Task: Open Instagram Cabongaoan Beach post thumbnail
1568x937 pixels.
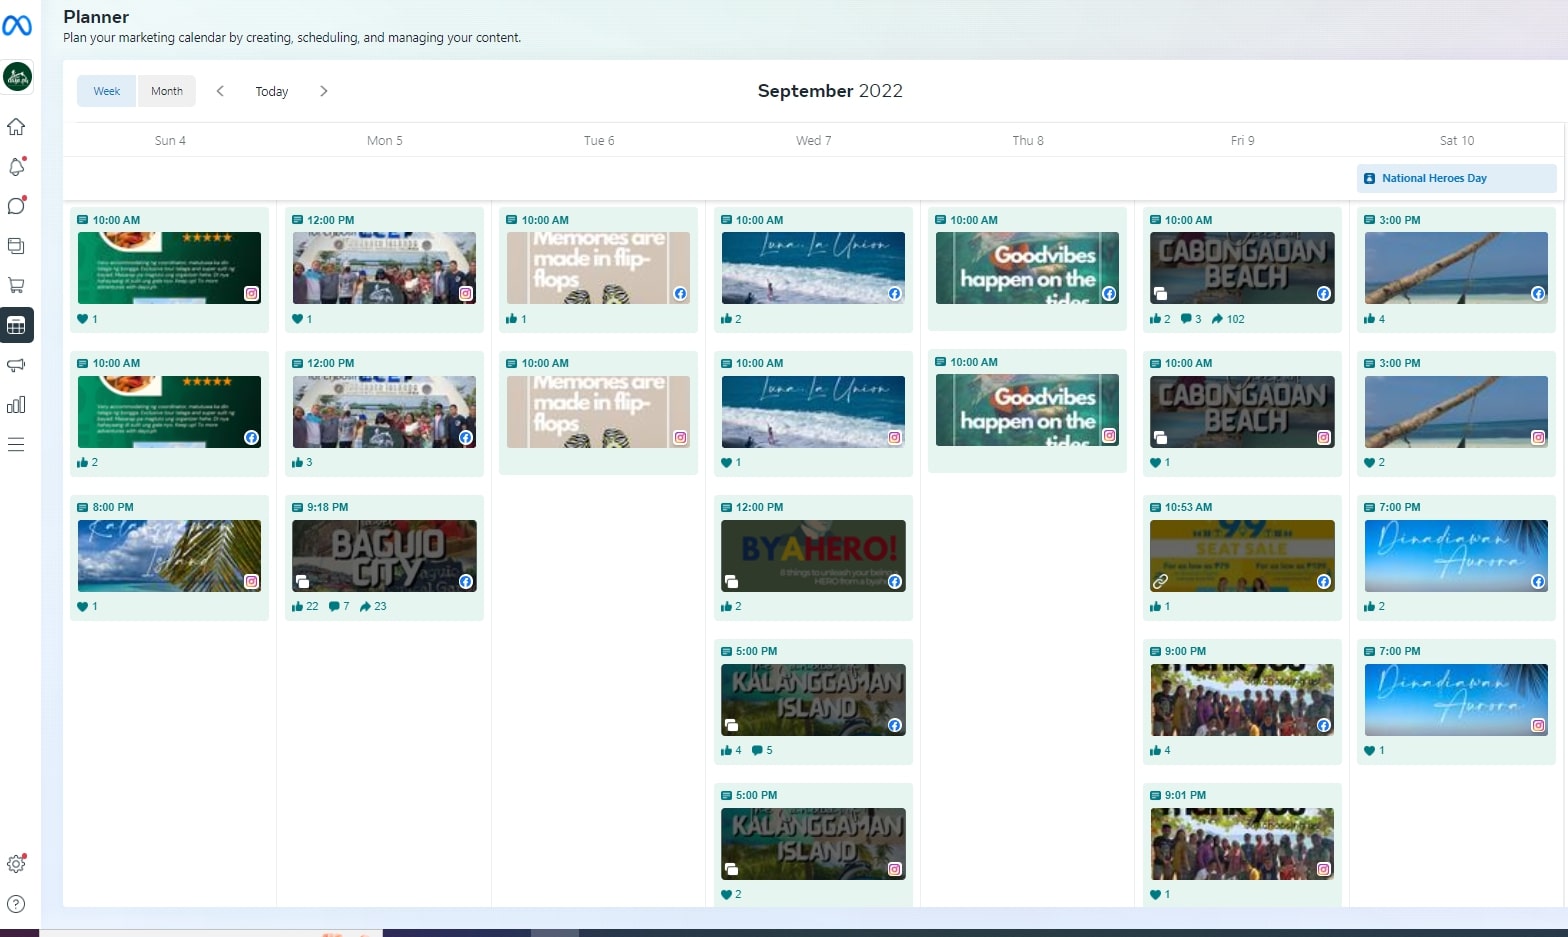Action: pos(1242,412)
